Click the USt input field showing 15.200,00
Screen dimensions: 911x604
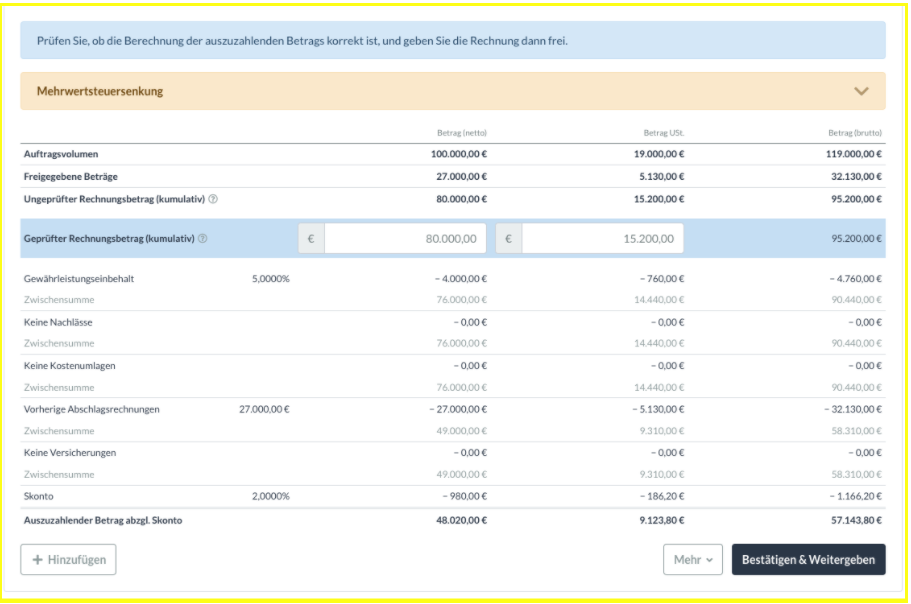[x=602, y=239]
